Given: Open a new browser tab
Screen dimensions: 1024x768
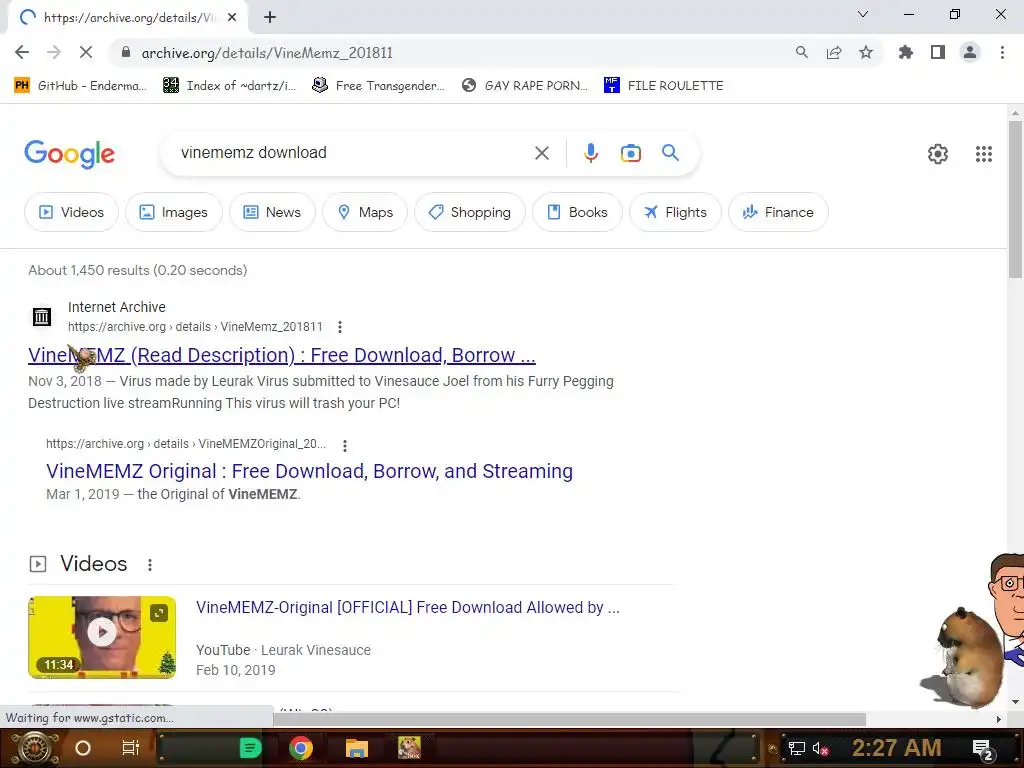Looking at the screenshot, I should (270, 17).
